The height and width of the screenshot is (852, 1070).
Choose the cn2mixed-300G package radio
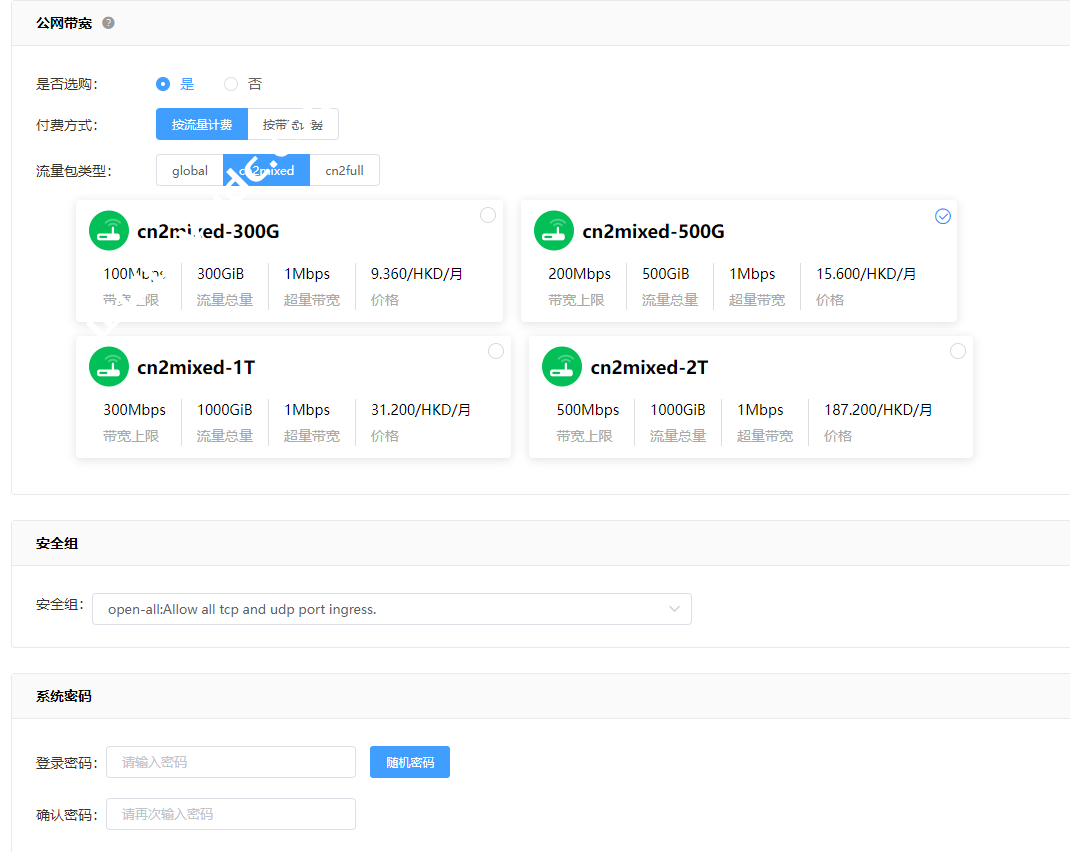pos(488,215)
